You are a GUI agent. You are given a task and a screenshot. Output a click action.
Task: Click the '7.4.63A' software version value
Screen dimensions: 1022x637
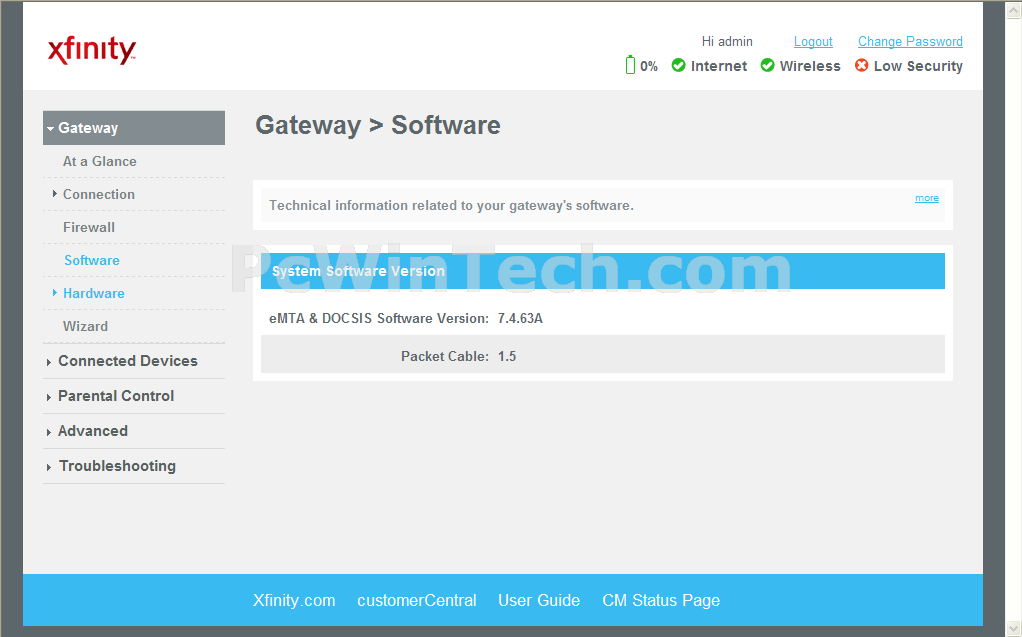[x=520, y=318]
